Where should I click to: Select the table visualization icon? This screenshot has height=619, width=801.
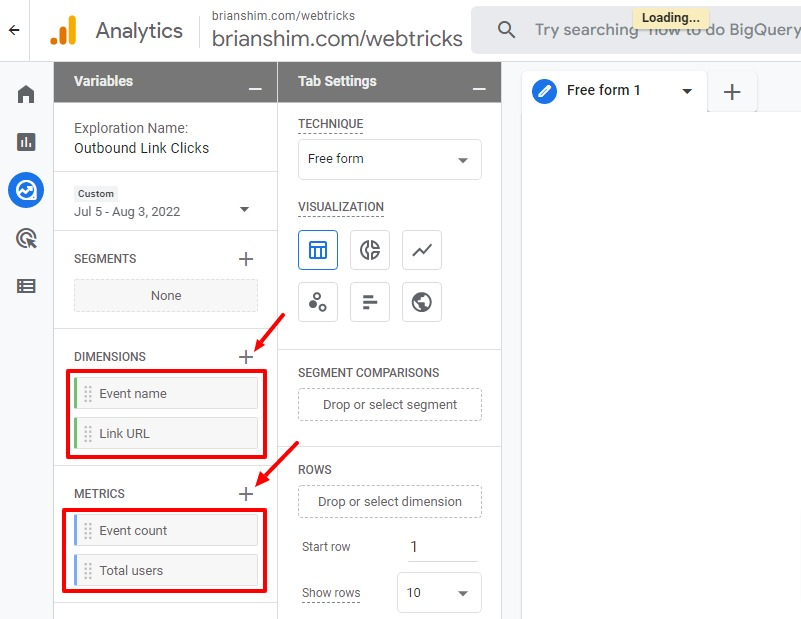pos(318,250)
